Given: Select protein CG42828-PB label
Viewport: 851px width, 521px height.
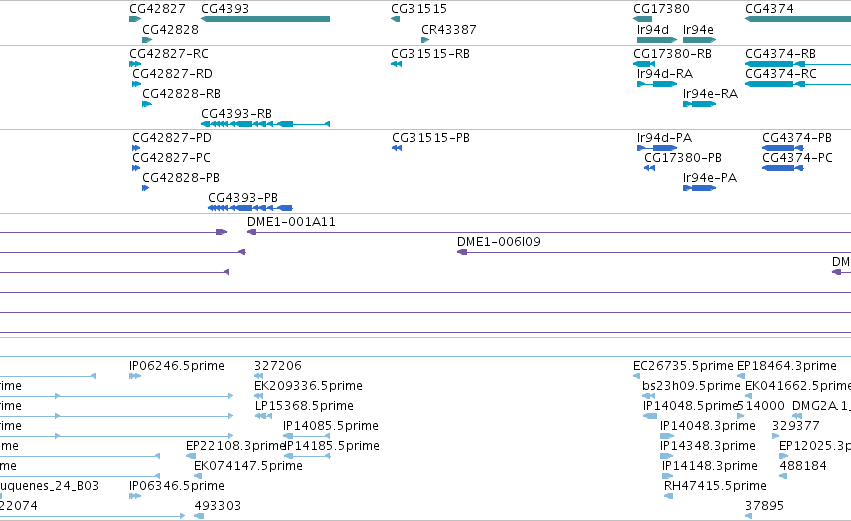Looking at the screenshot, I should tap(181, 178).
